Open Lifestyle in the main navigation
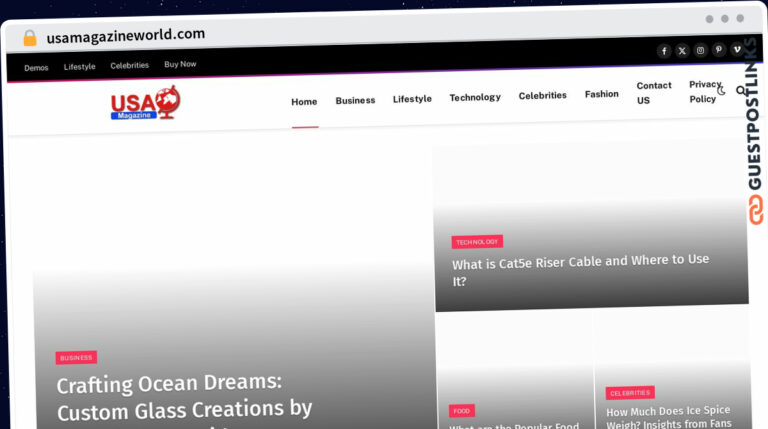Screen dimensions: 768x429 pyautogui.click(x=412, y=99)
